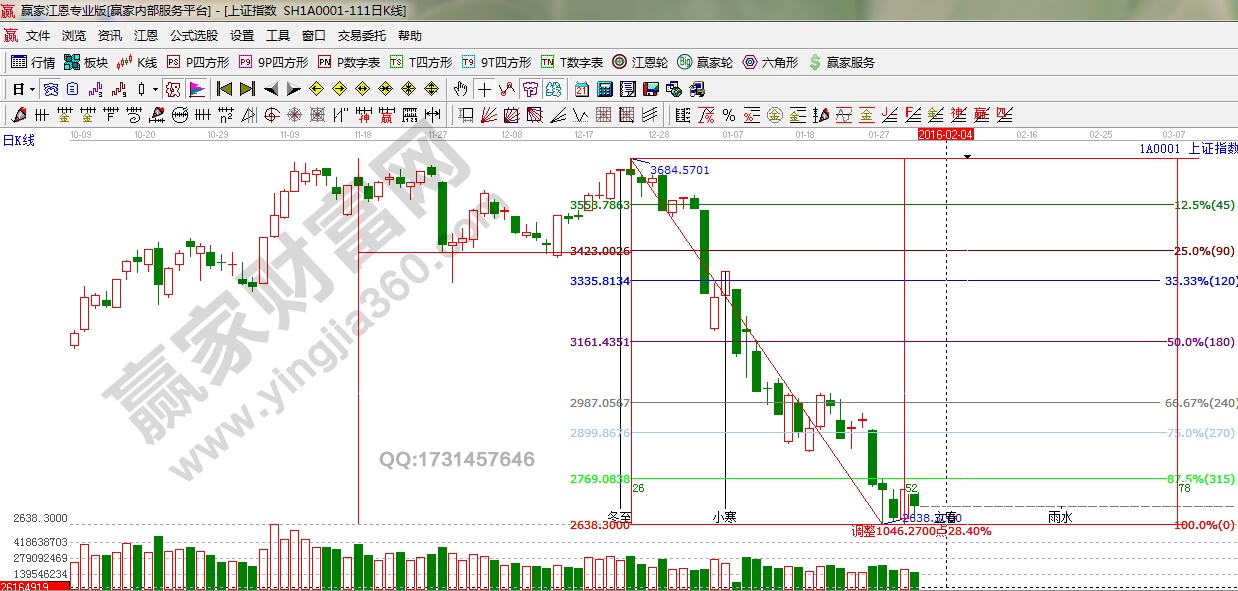Open the 公式选股 menu
The image size is (1238, 591).
(193, 36)
